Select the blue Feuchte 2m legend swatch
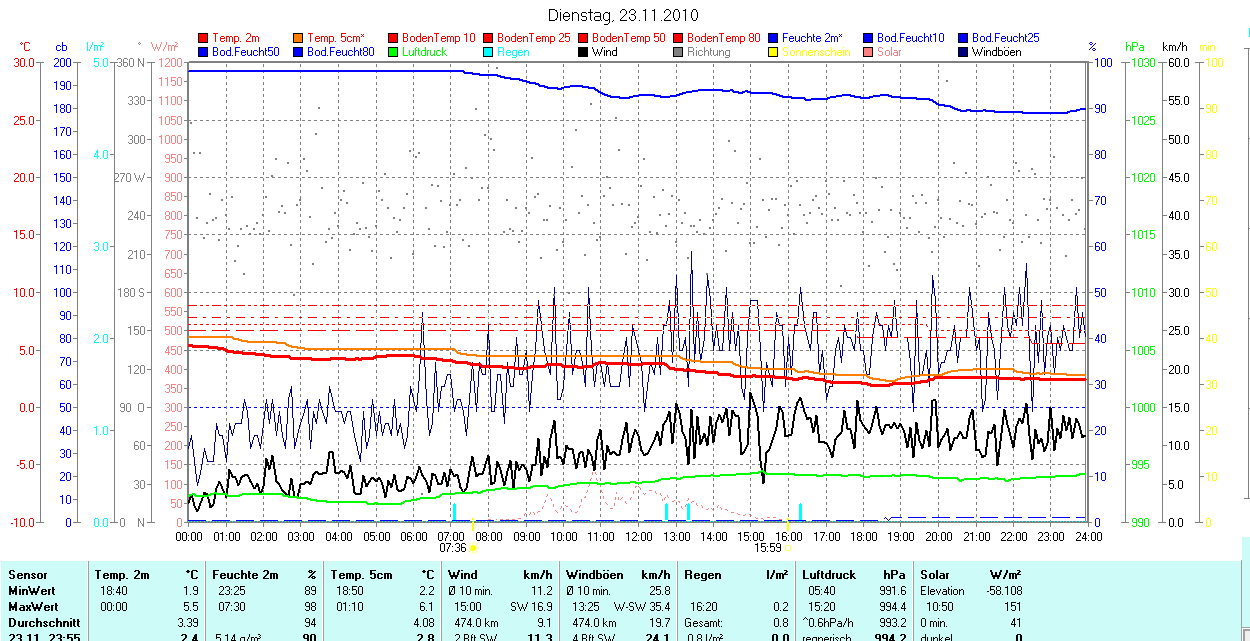The image size is (1250, 641). click(774, 38)
